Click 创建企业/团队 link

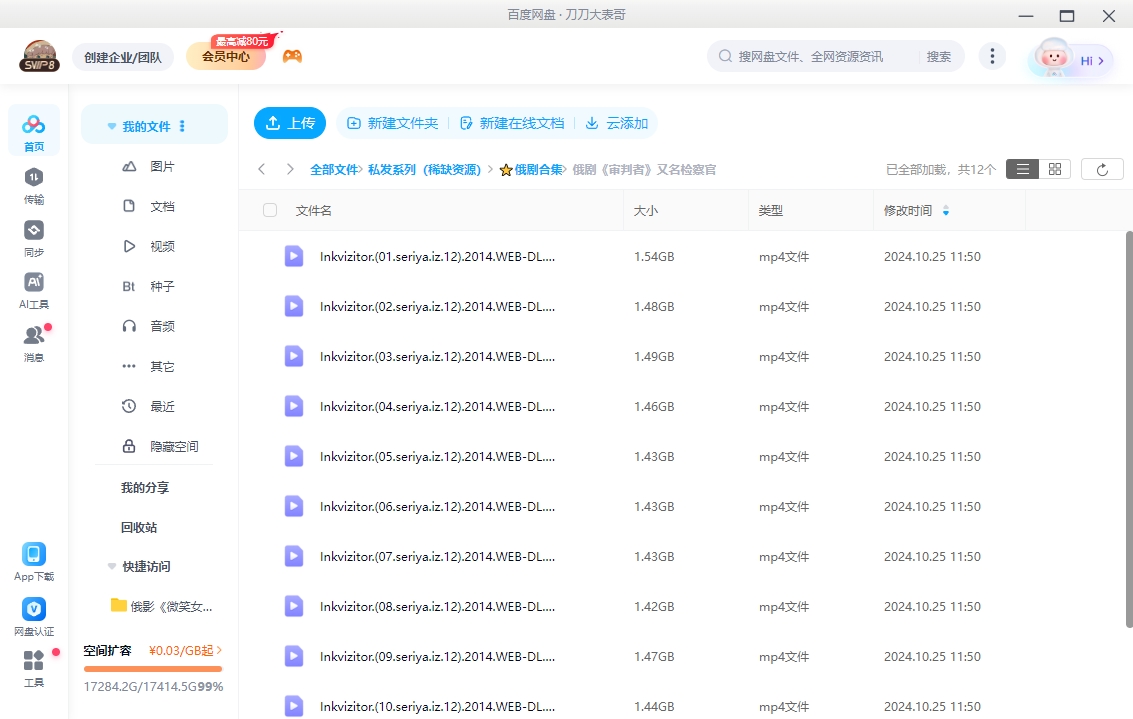point(122,56)
